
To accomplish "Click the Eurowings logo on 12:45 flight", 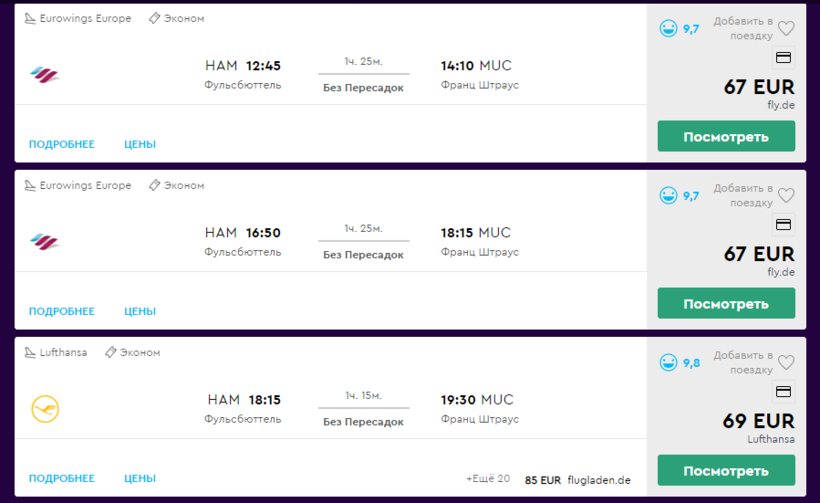I will (x=45, y=74).
